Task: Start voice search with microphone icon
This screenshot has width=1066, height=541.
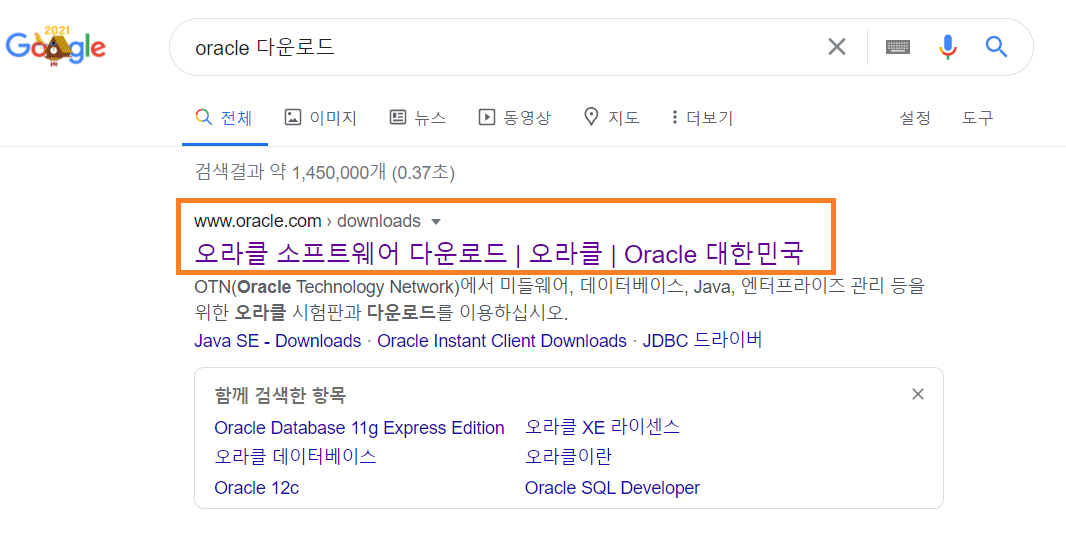Action: pyautogui.click(x=948, y=47)
